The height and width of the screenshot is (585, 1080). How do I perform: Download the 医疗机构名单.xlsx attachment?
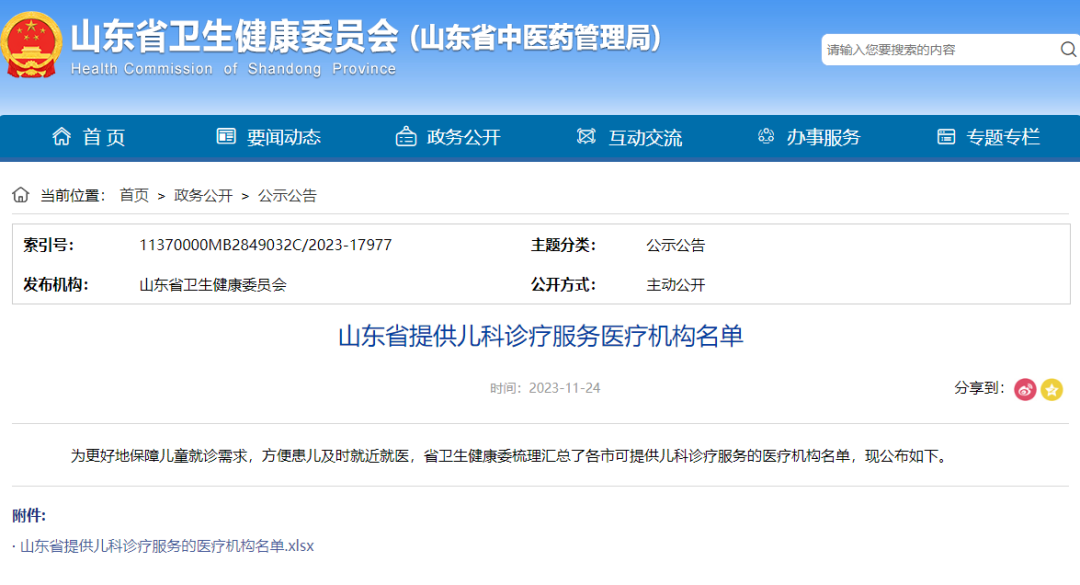pyautogui.click(x=167, y=546)
